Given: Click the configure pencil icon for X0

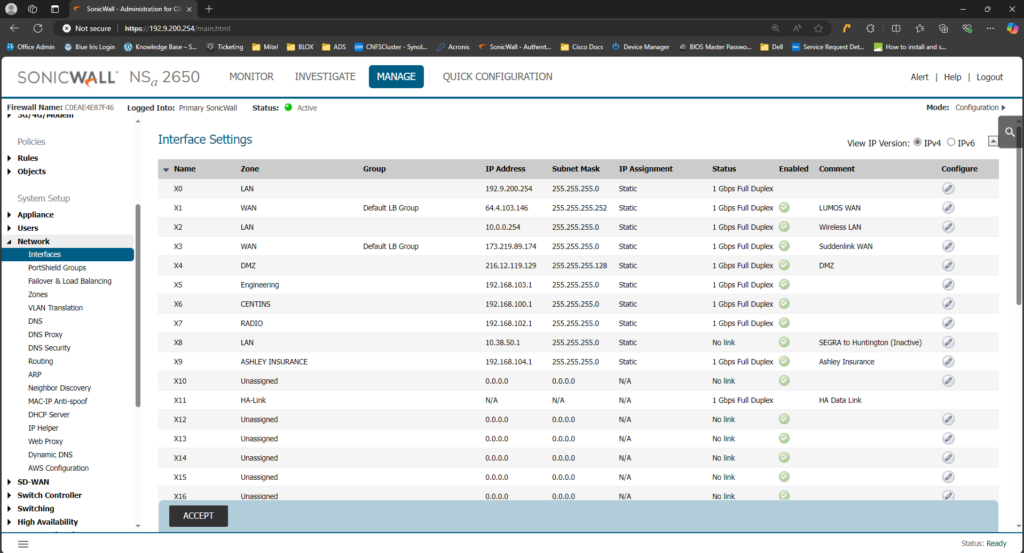Looking at the screenshot, I should click(x=947, y=188).
